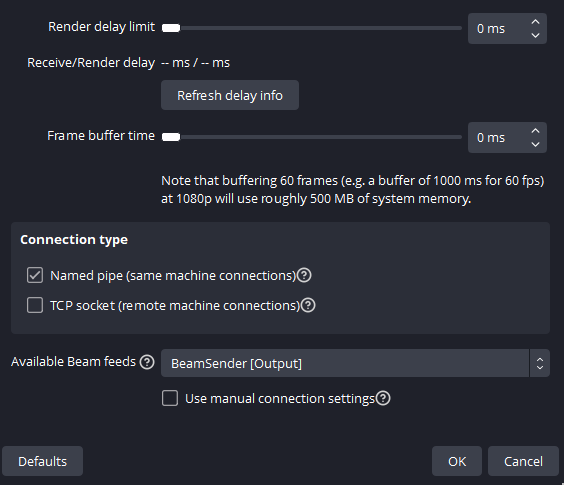Click the Render delay limit slider handle
Image resolution: width=564 pixels, height=485 pixels.
tap(171, 28)
